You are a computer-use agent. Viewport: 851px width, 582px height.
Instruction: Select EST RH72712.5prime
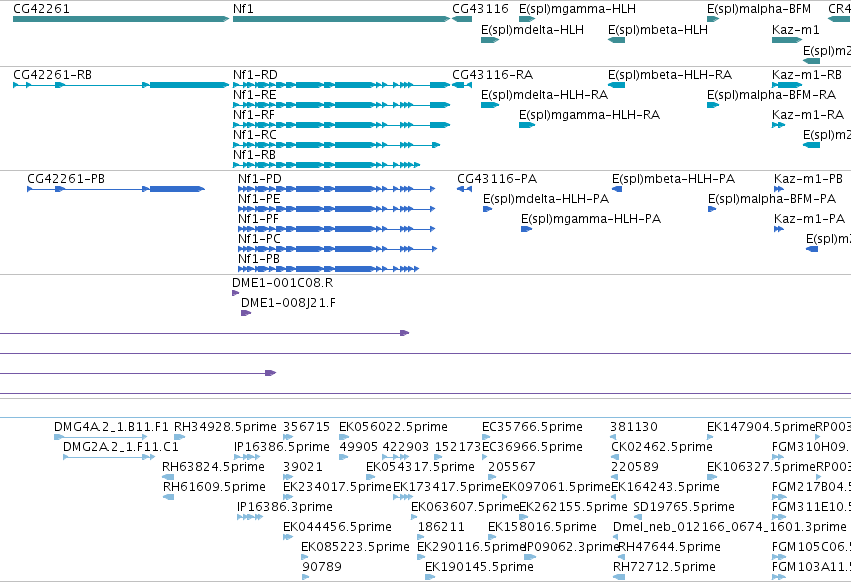tap(619, 577)
